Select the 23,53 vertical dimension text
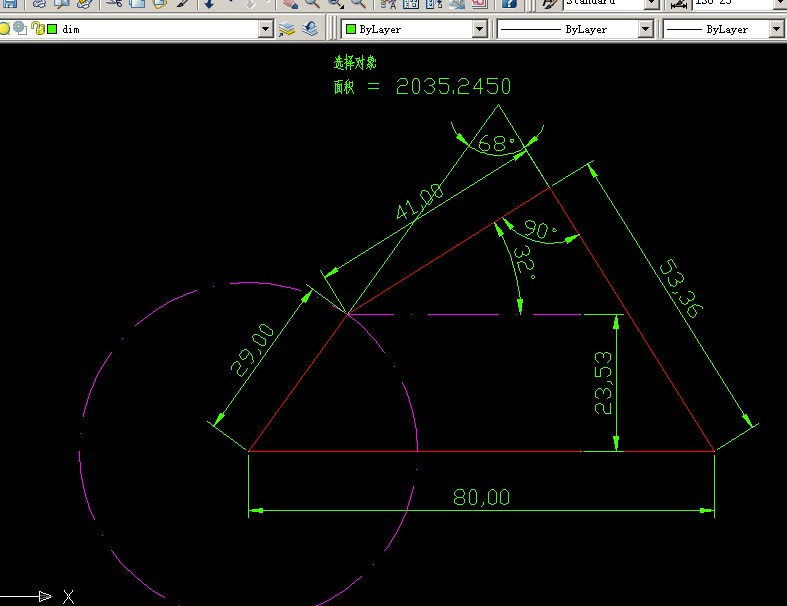This screenshot has width=787, height=606. click(603, 383)
